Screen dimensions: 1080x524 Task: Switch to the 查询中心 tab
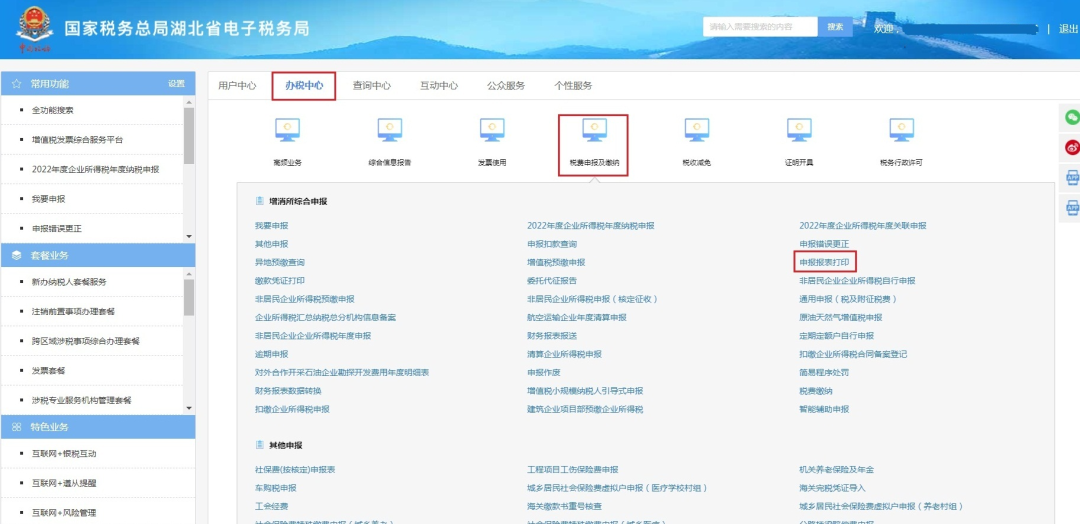(x=371, y=86)
